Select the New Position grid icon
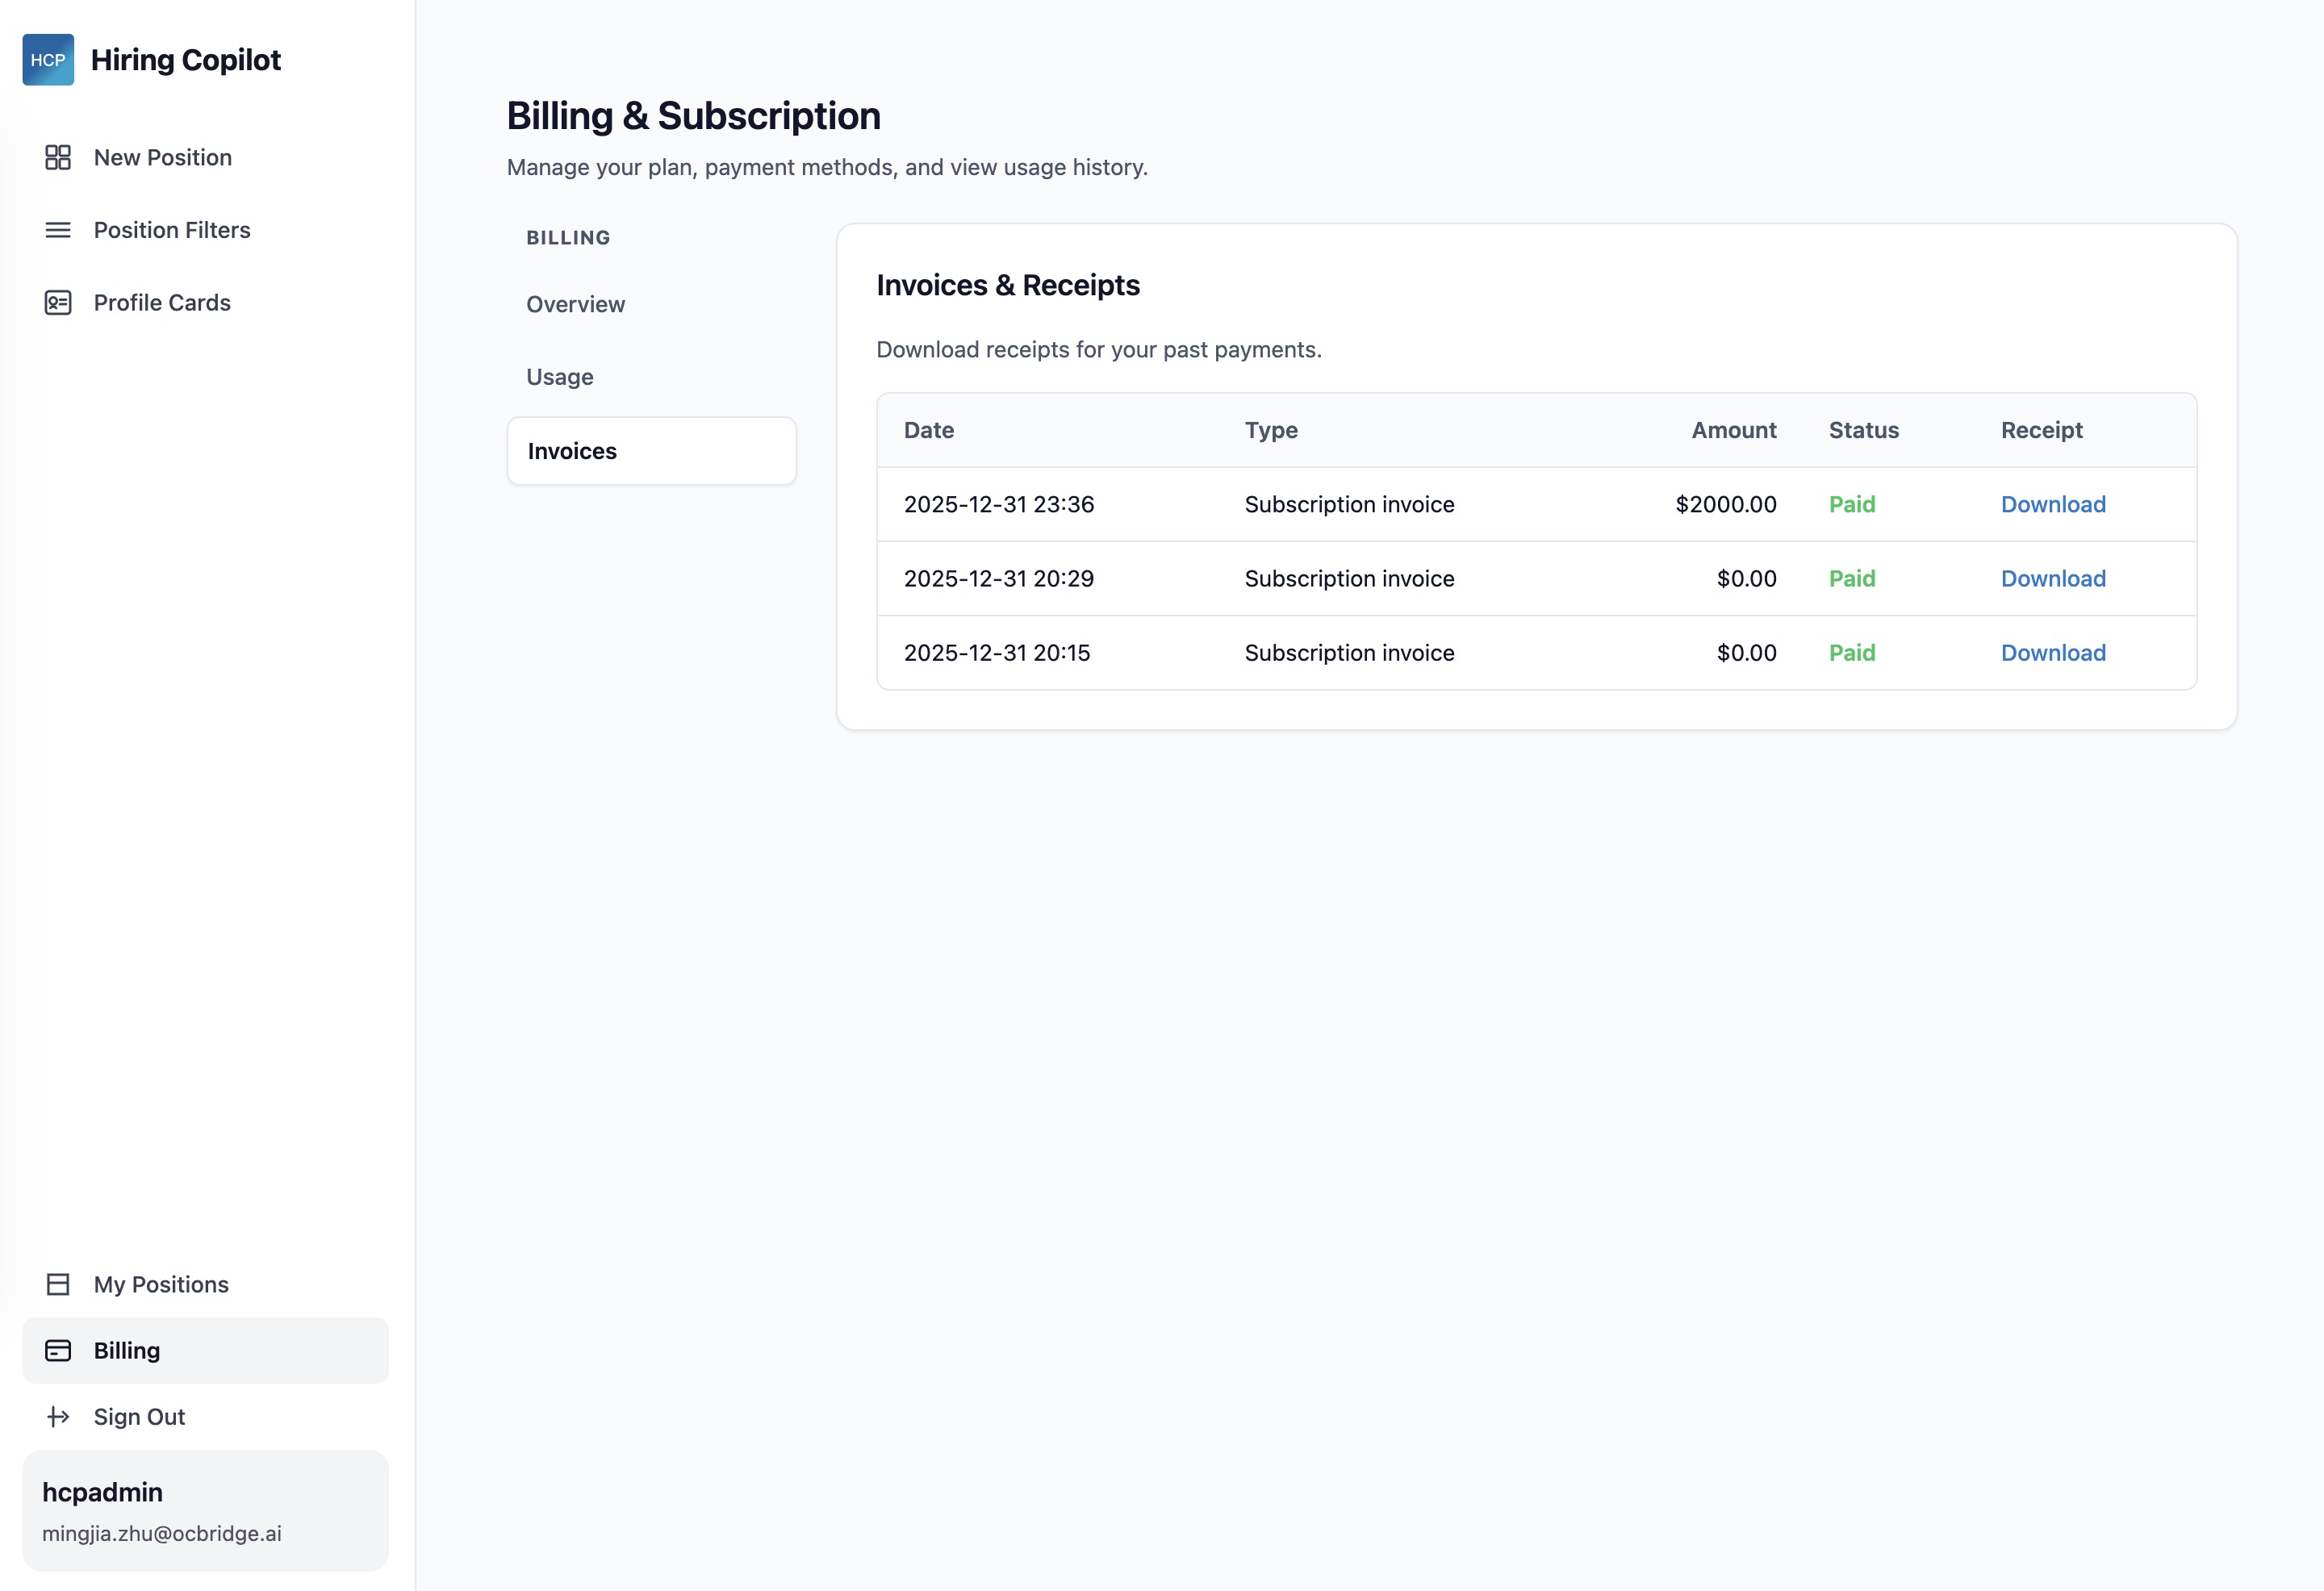 pos(57,157)
